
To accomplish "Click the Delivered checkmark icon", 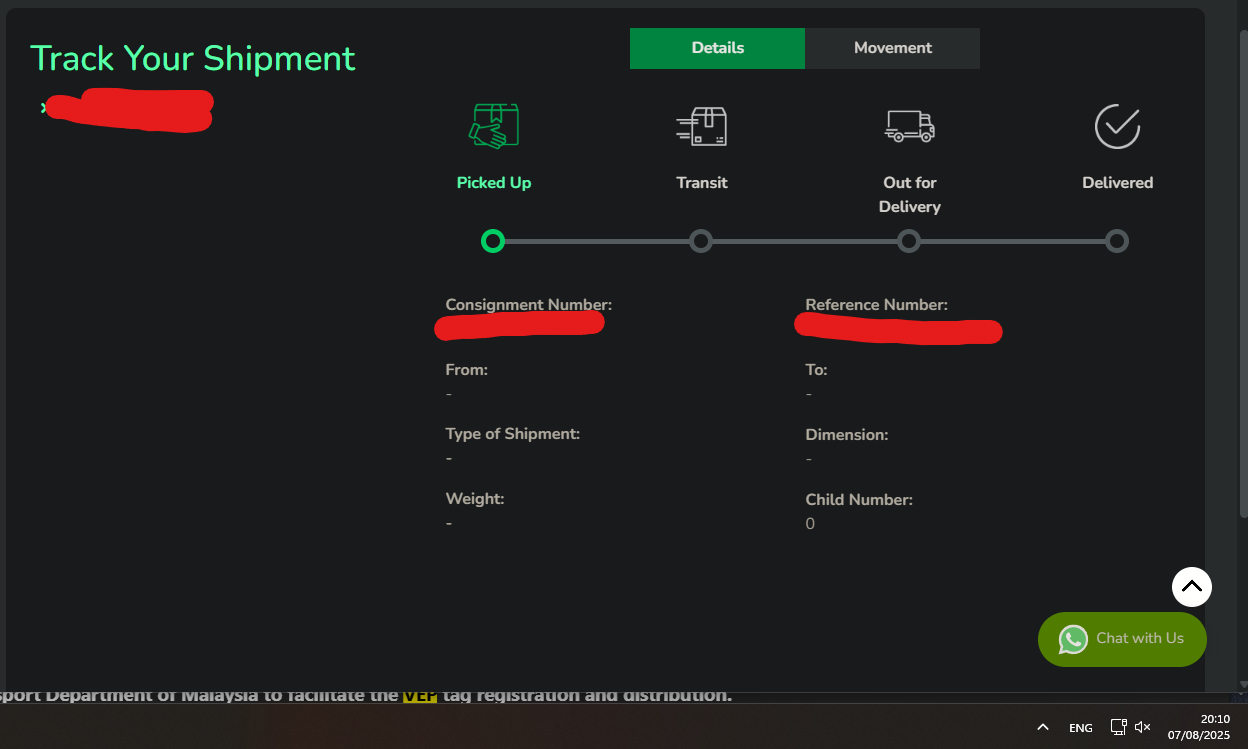I will (x=1117, y=127).
